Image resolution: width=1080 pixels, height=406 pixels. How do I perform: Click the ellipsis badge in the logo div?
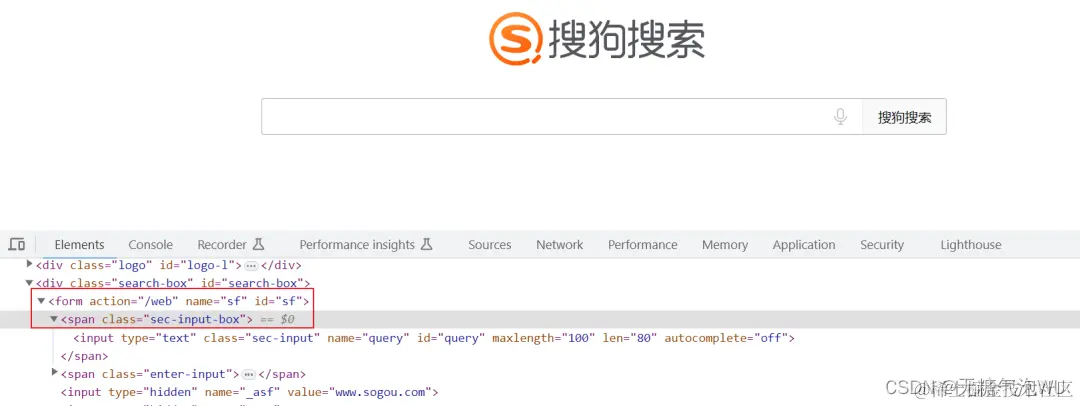point(251,265)
